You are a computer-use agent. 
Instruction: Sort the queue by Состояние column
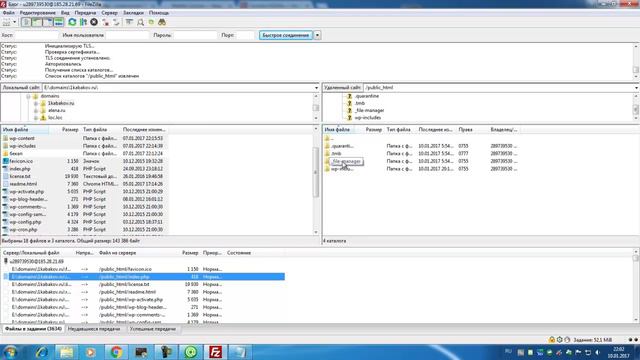click(x=239, y=253)
